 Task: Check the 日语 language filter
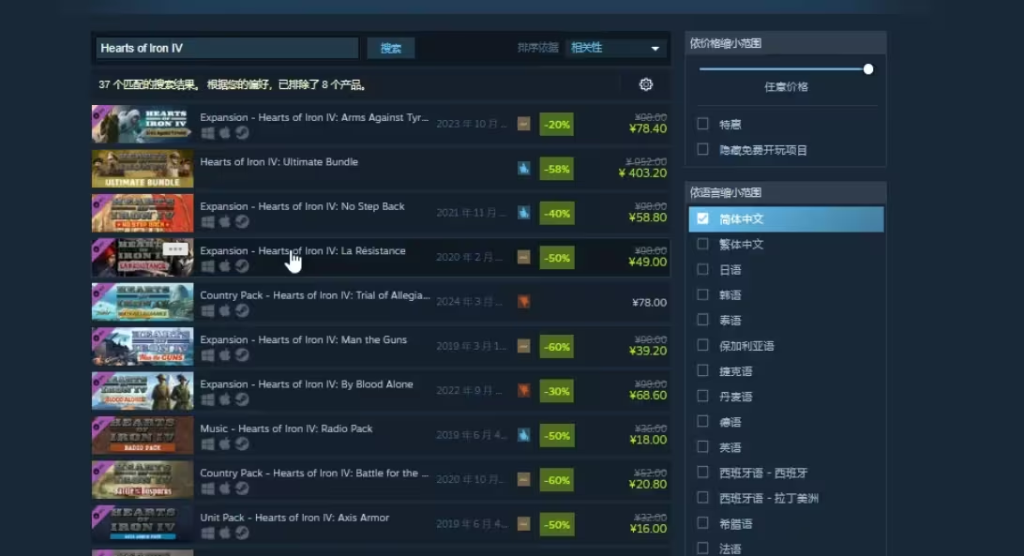[703, 269]
